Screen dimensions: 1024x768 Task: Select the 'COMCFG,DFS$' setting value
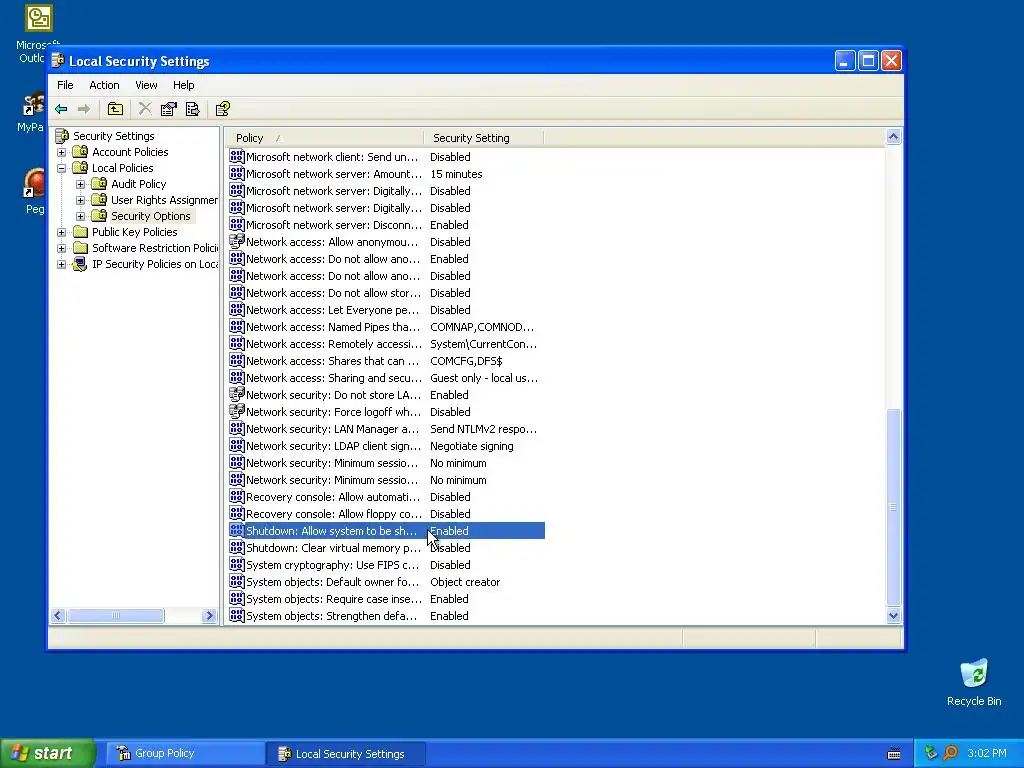(466, 360)
